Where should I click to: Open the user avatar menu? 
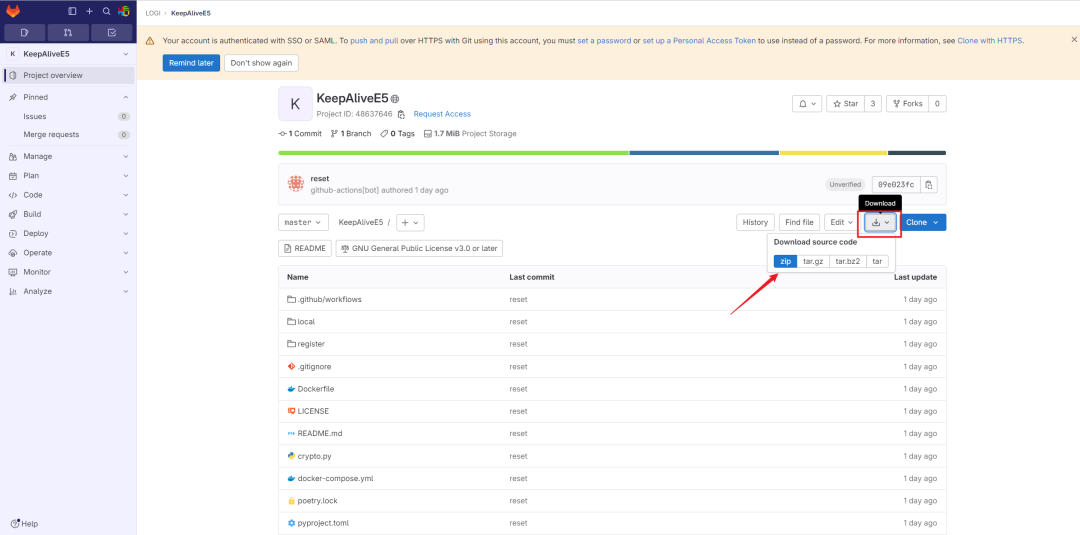pos(123,11)
